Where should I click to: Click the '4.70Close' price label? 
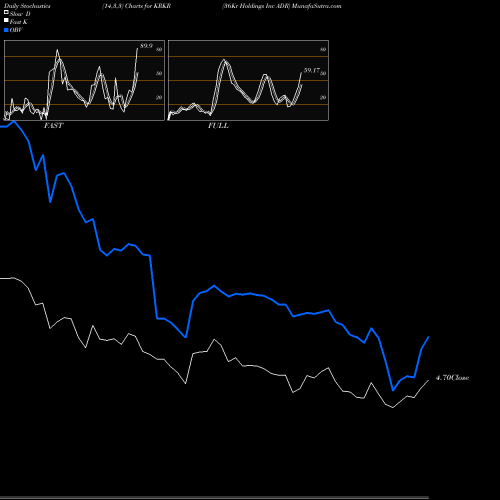452,378
